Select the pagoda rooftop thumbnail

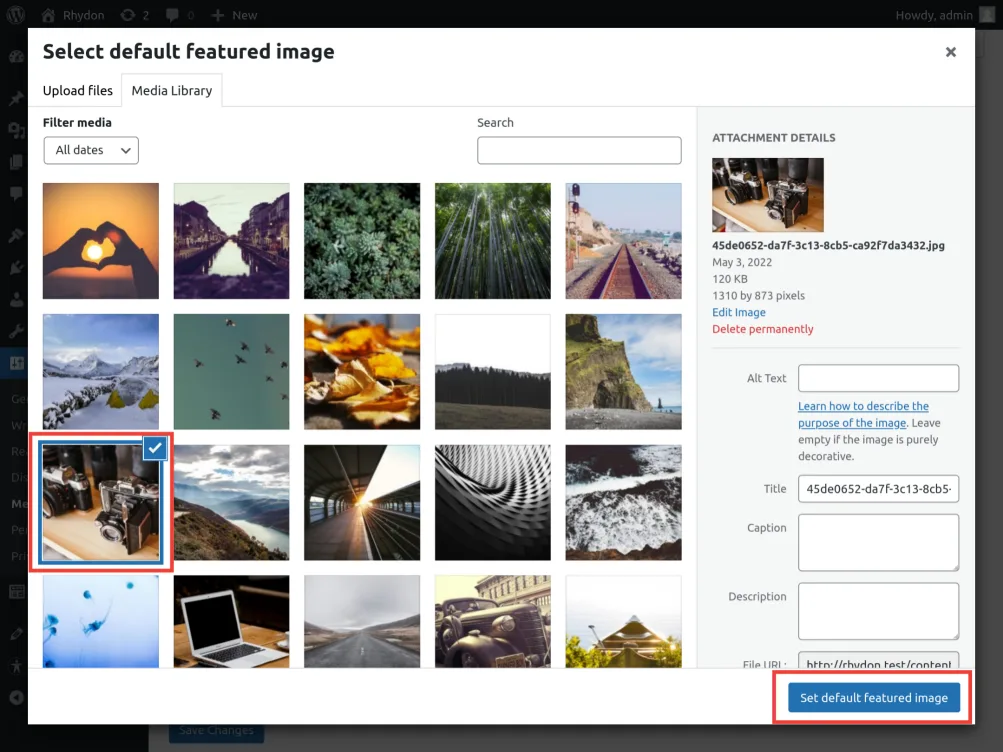pos(624,622)
